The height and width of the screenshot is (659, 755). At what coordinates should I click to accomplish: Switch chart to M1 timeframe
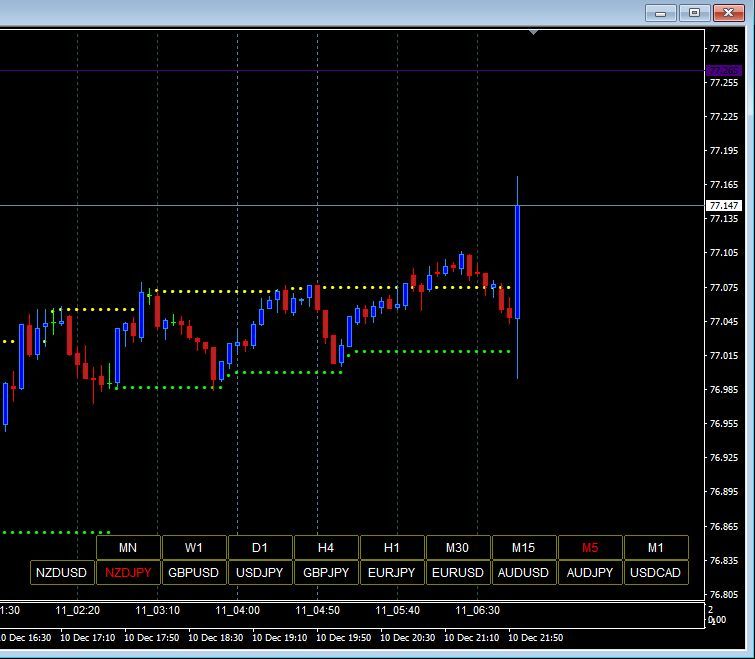[656, 547]
